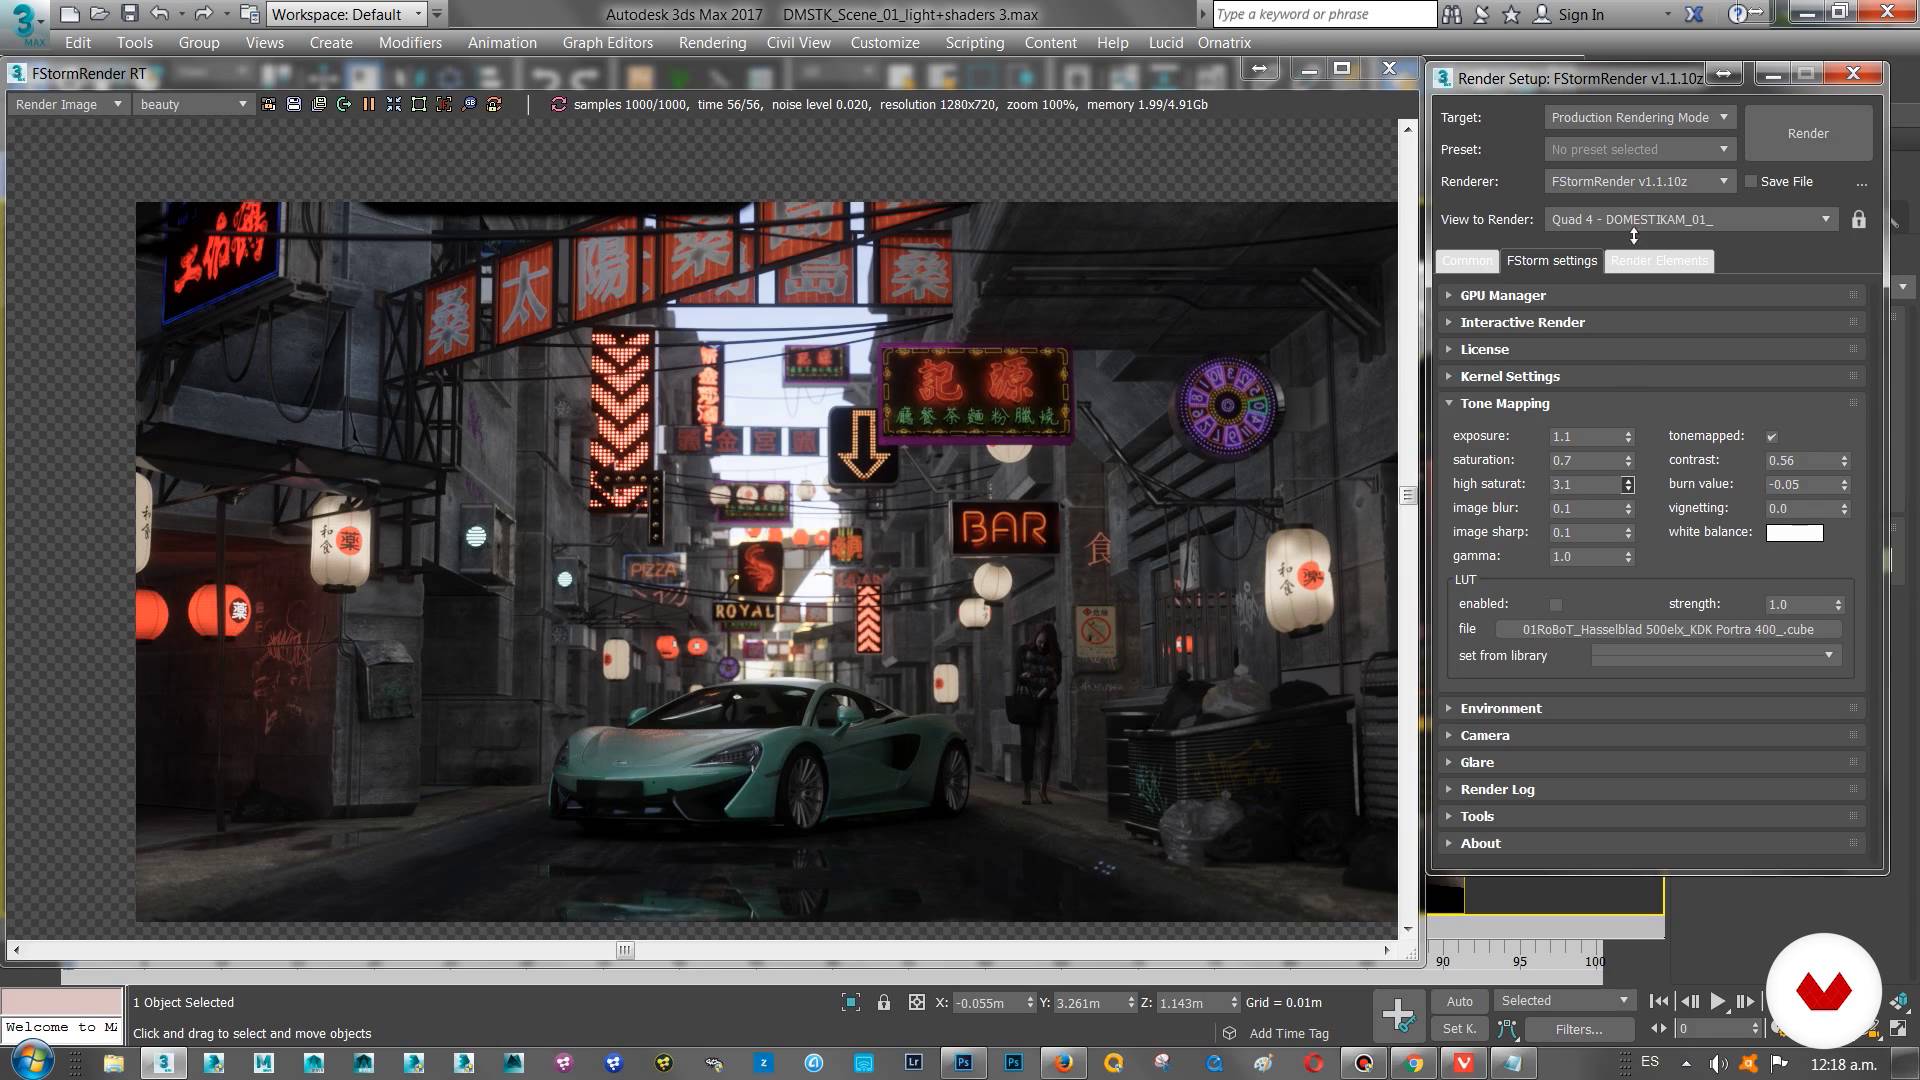This screenshot has height=1080, width=1920.
Task: Open the View to Render dropdown
Action: tap(1691, 220)
